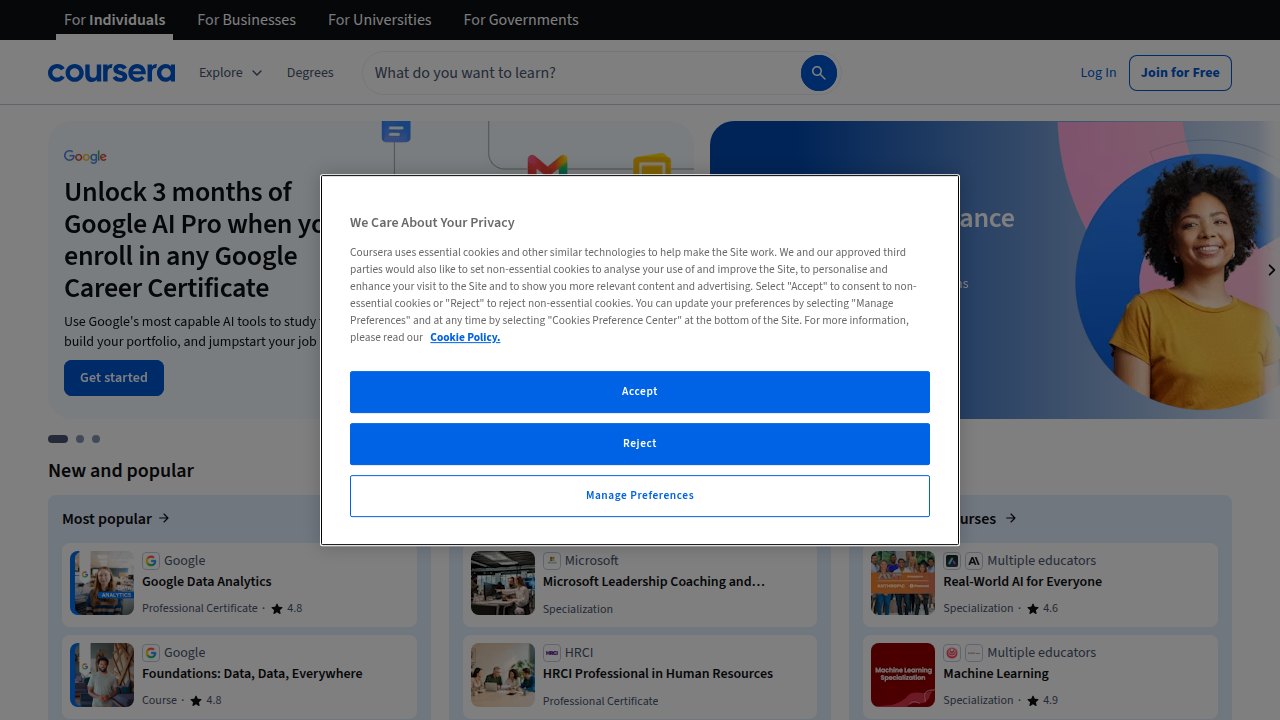Click the Google logo in banner
The height and width of the screenshot is (720, 1280).
[85, 157]
